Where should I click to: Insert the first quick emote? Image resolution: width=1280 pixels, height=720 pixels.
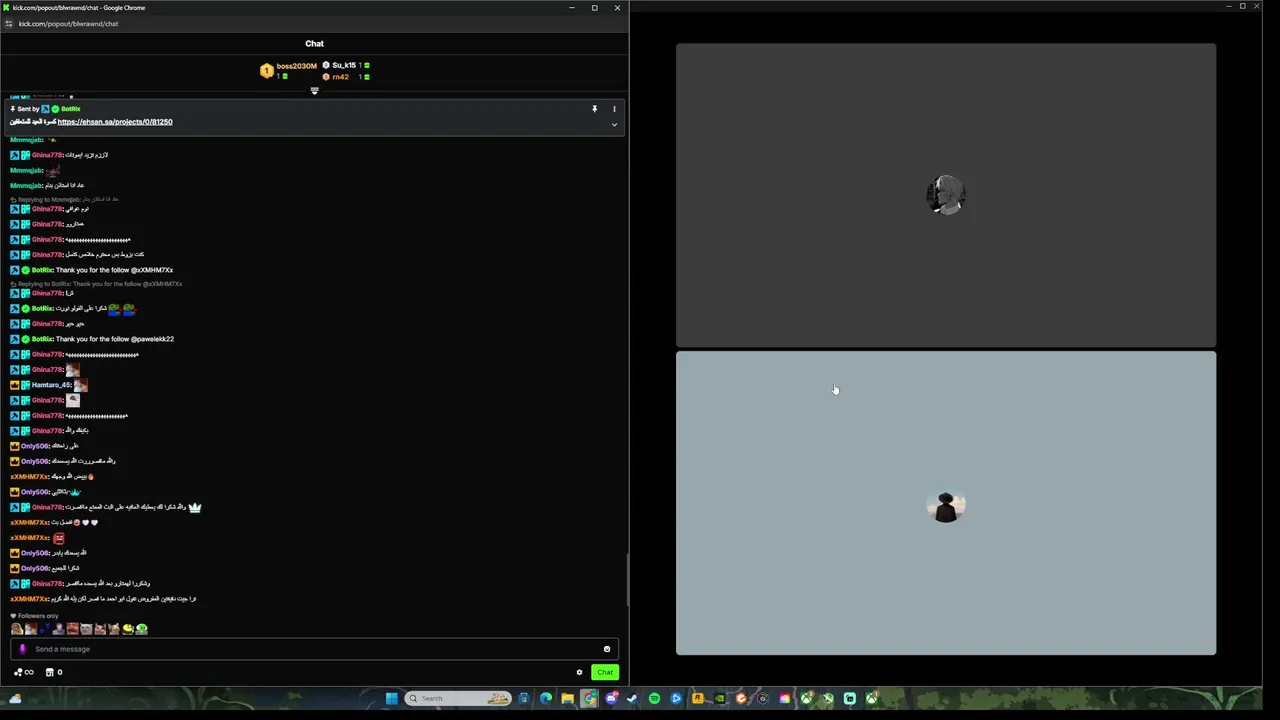pos(17,629)
